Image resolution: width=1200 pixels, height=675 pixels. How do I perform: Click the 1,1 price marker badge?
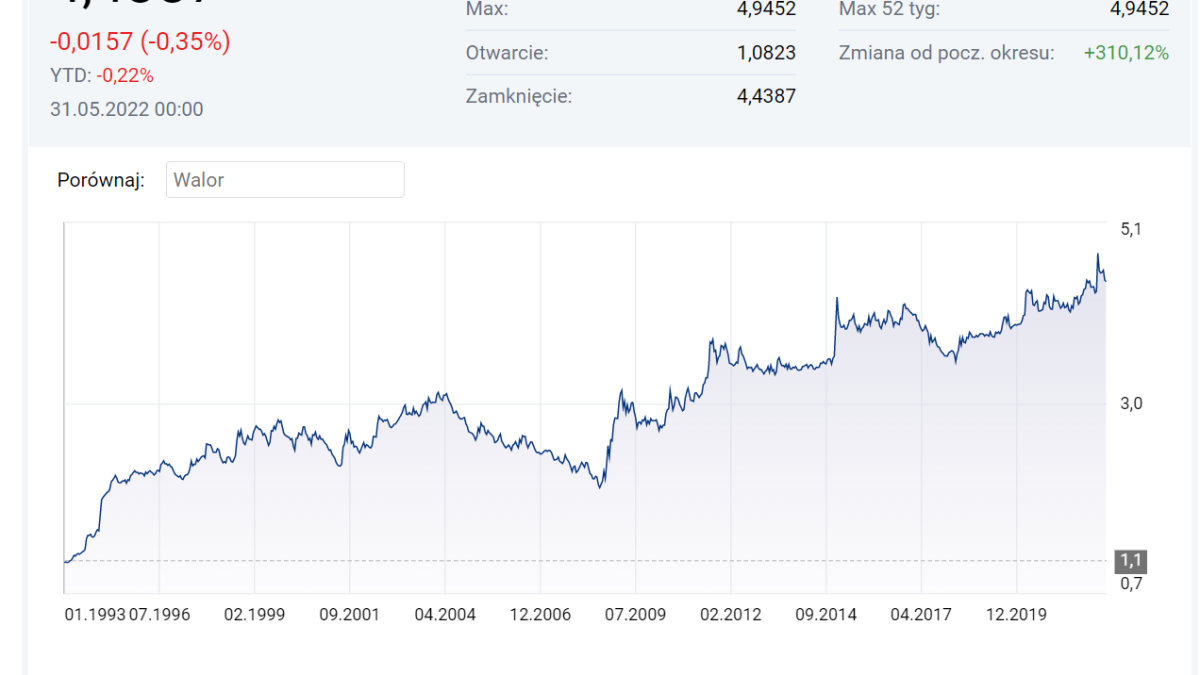(x=1131, y=561)
